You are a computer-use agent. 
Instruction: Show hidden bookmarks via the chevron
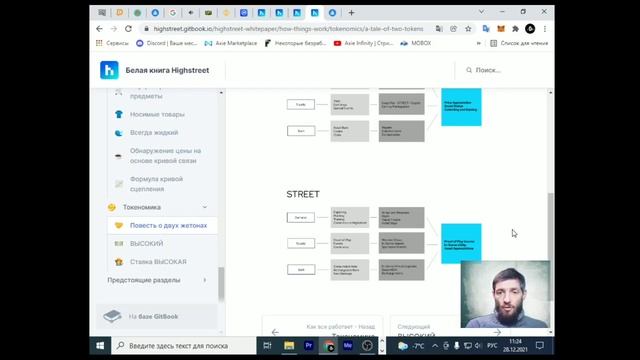[x=478, y=43]
